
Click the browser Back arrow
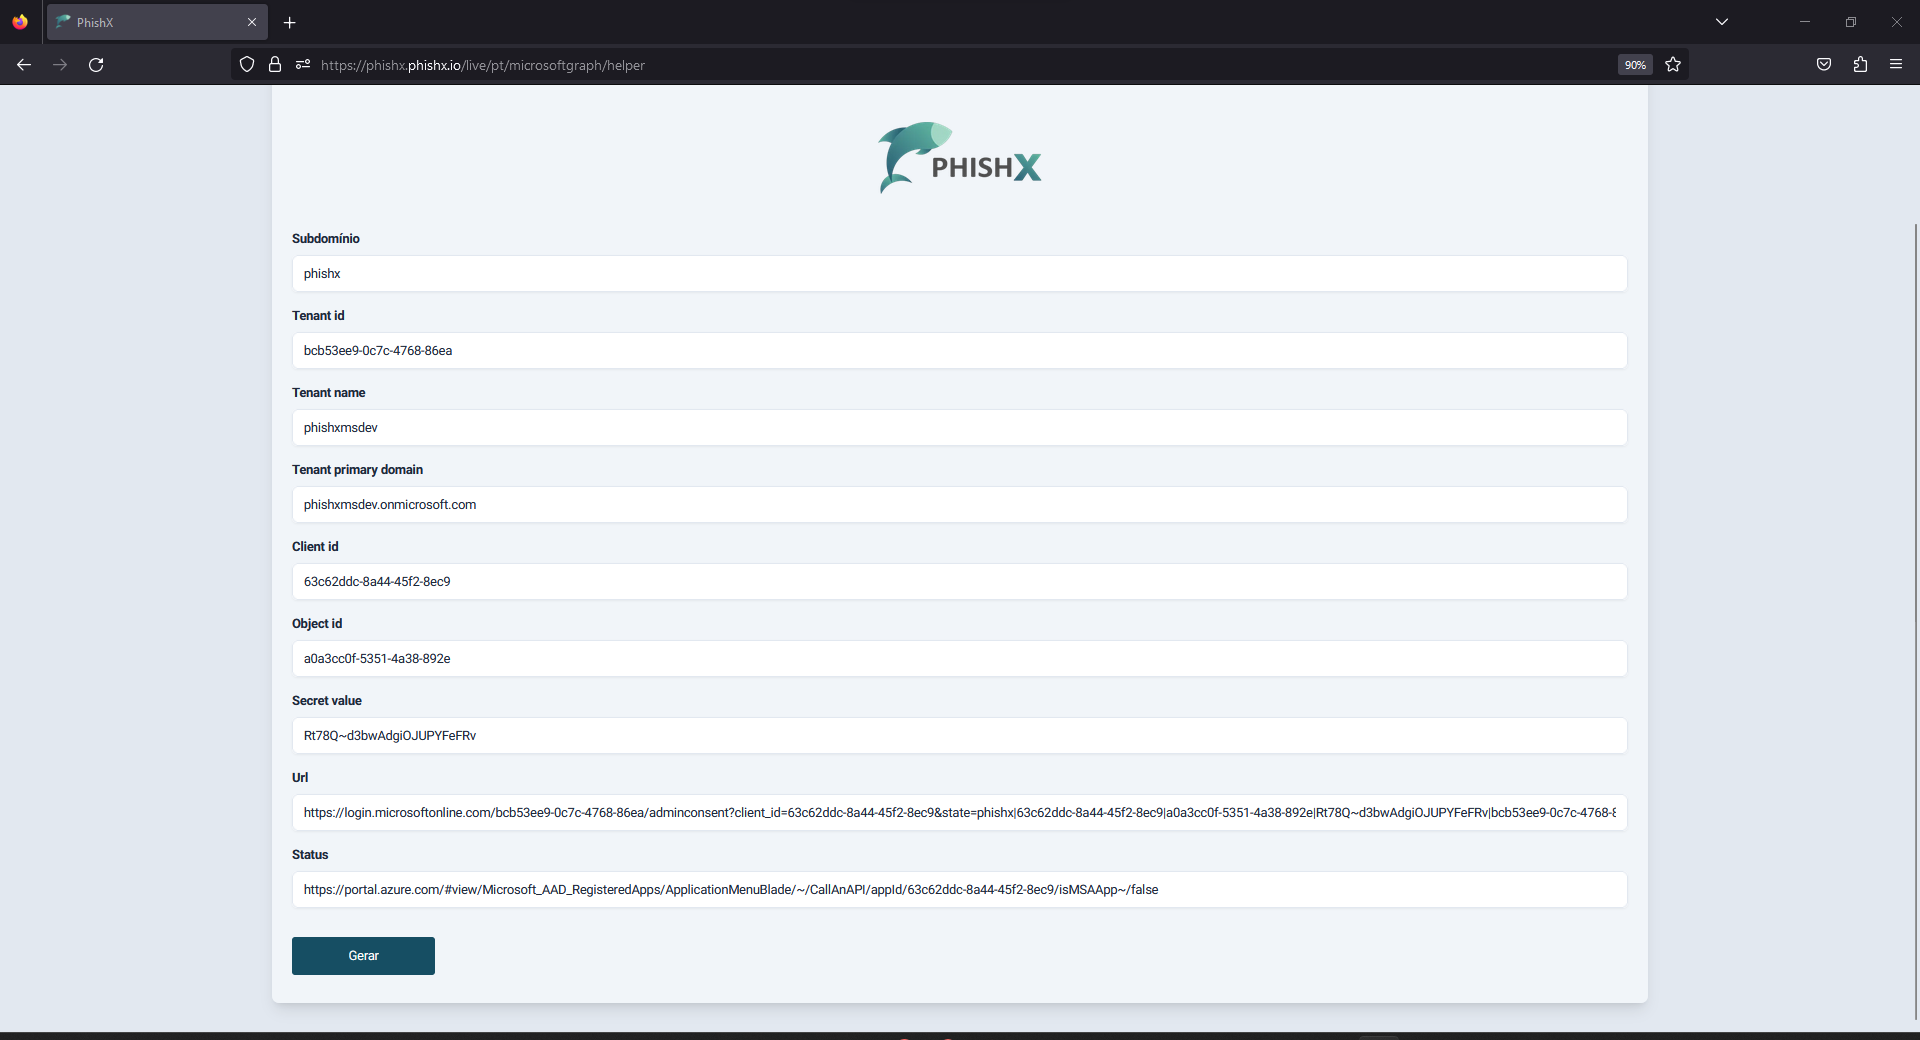click(24, 65)
